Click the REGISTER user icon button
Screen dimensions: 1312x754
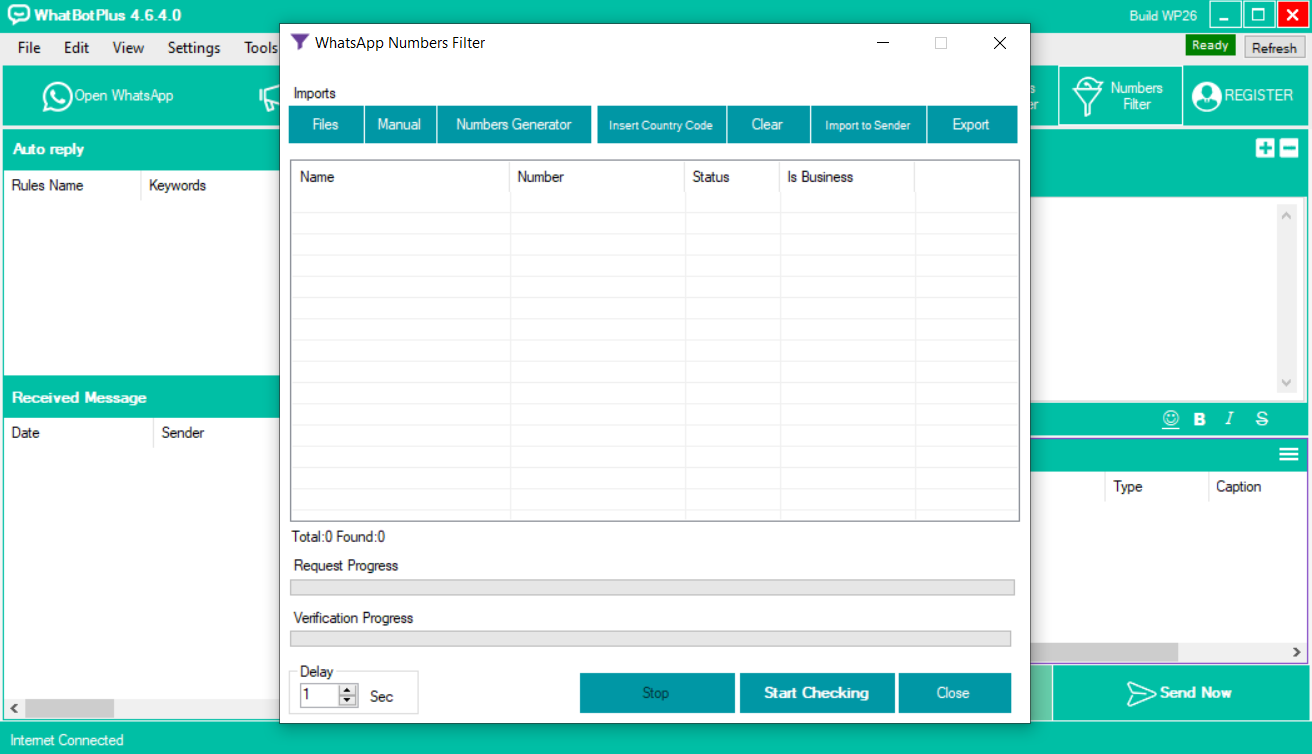coord(1243,96)
